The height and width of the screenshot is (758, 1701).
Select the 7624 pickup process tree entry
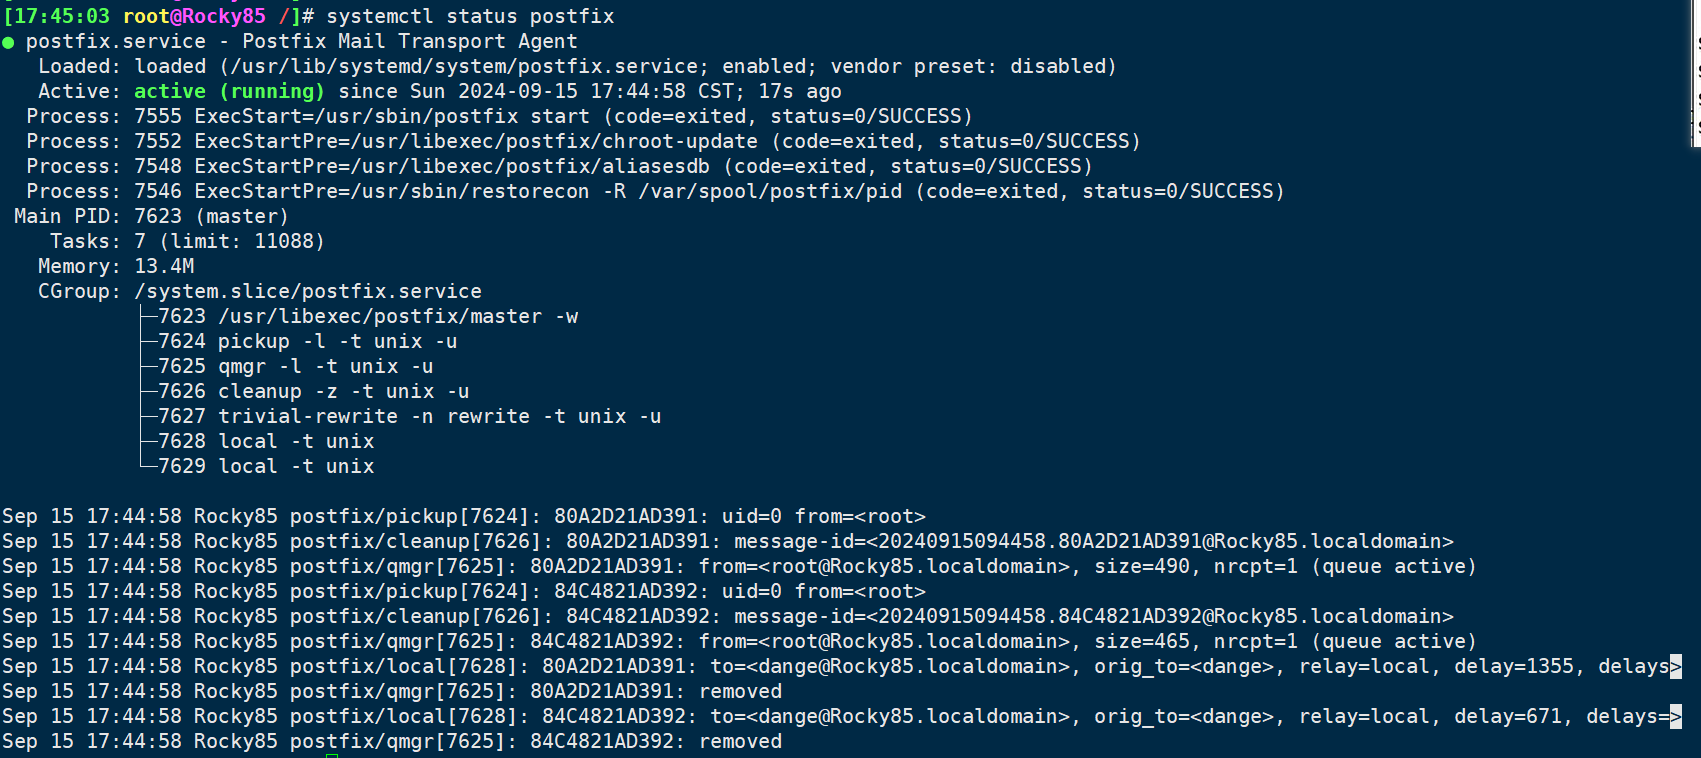click(307, 341)
